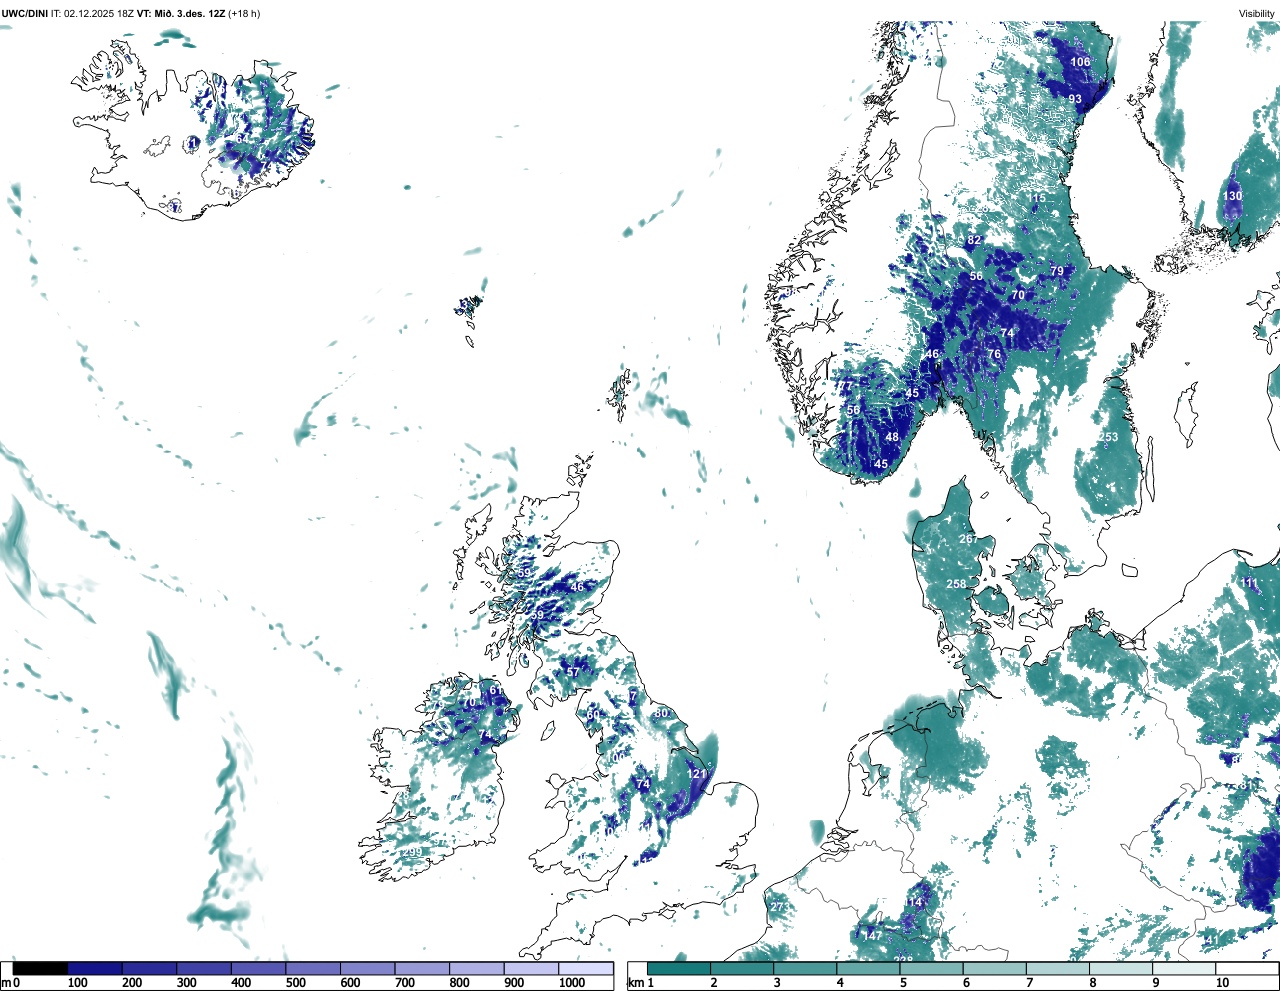1280x991 pixels.
Task: Click the '79' visibility value in Sweden
Action: click(1057, 271)
